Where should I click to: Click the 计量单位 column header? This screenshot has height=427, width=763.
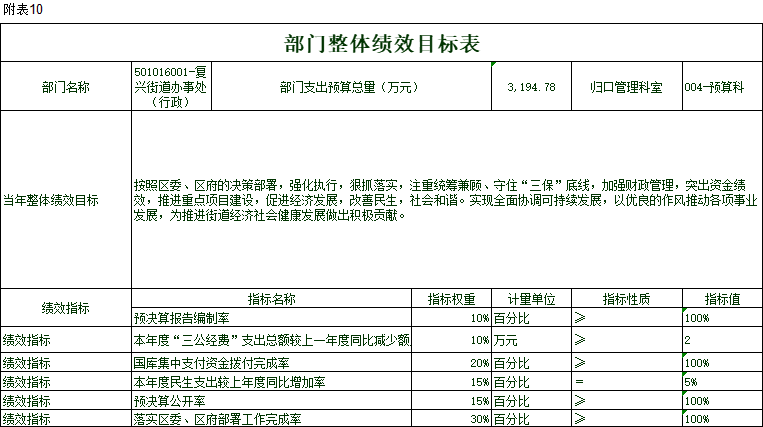click(x=531, y=299)
